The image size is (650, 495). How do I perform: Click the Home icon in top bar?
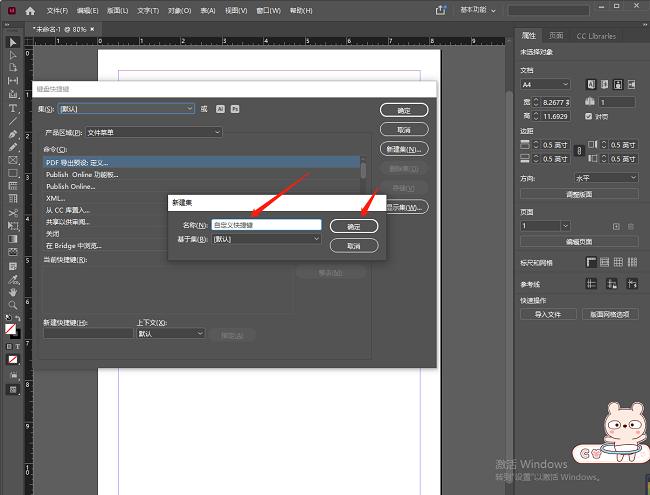pos(30,10)
